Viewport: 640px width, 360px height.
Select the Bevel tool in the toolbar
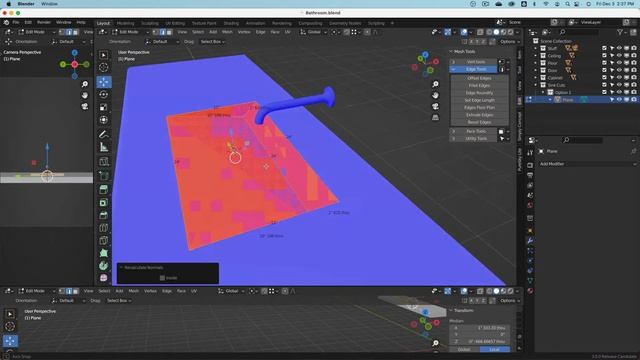104,215
